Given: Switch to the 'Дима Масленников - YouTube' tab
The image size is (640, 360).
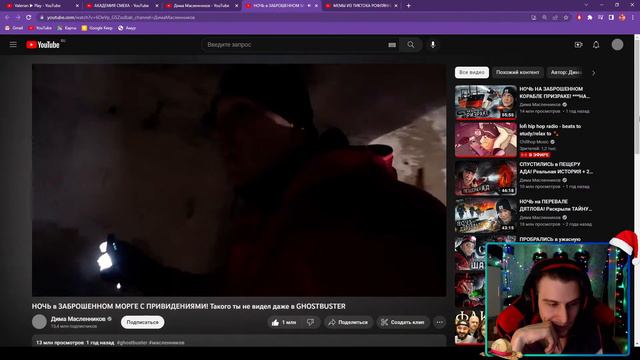Looking at the screenshot, I should click(x=202, y=6).
